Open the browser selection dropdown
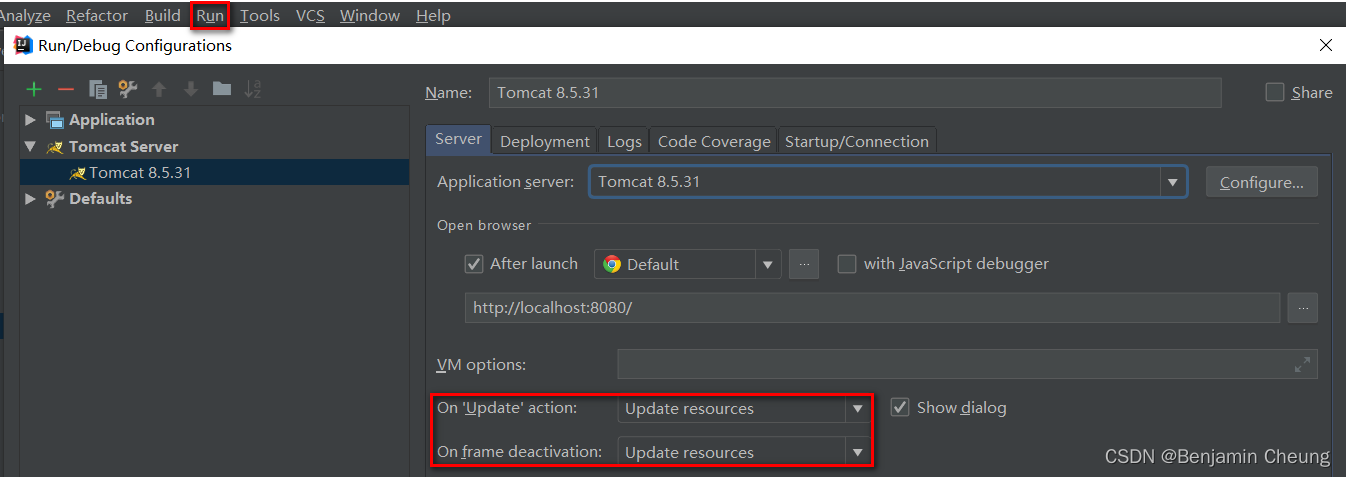Image resolution: width=1346 pixels, height=477 pixels. (768, 265)
